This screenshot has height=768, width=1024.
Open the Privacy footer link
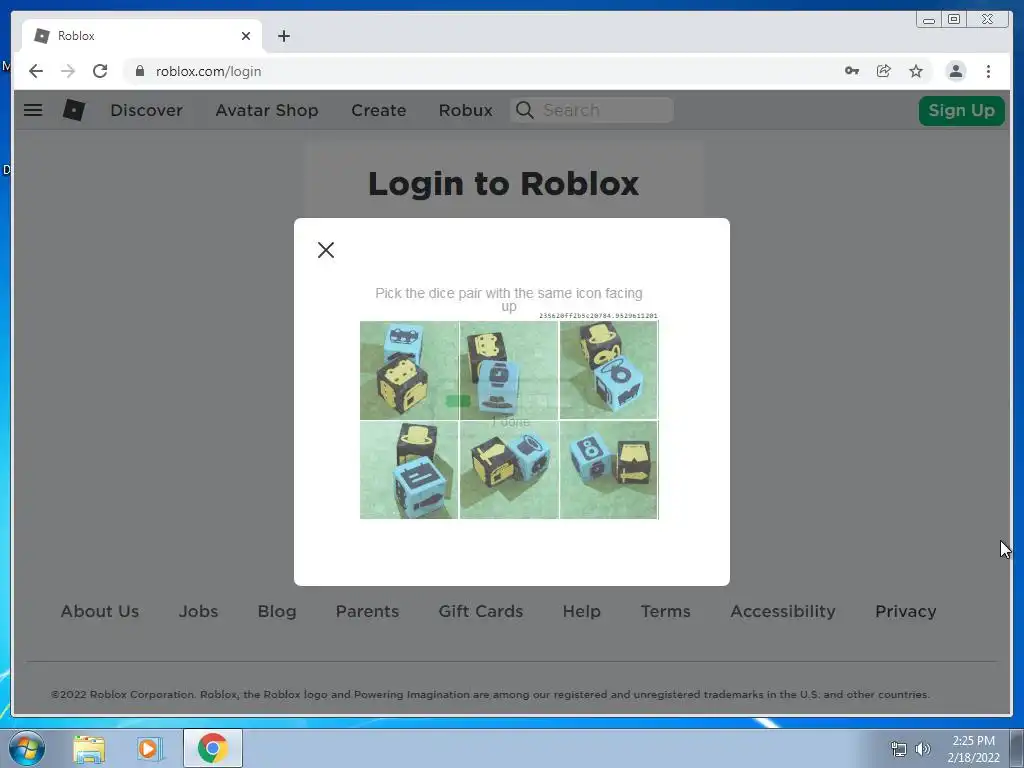(x=906, y=611)
